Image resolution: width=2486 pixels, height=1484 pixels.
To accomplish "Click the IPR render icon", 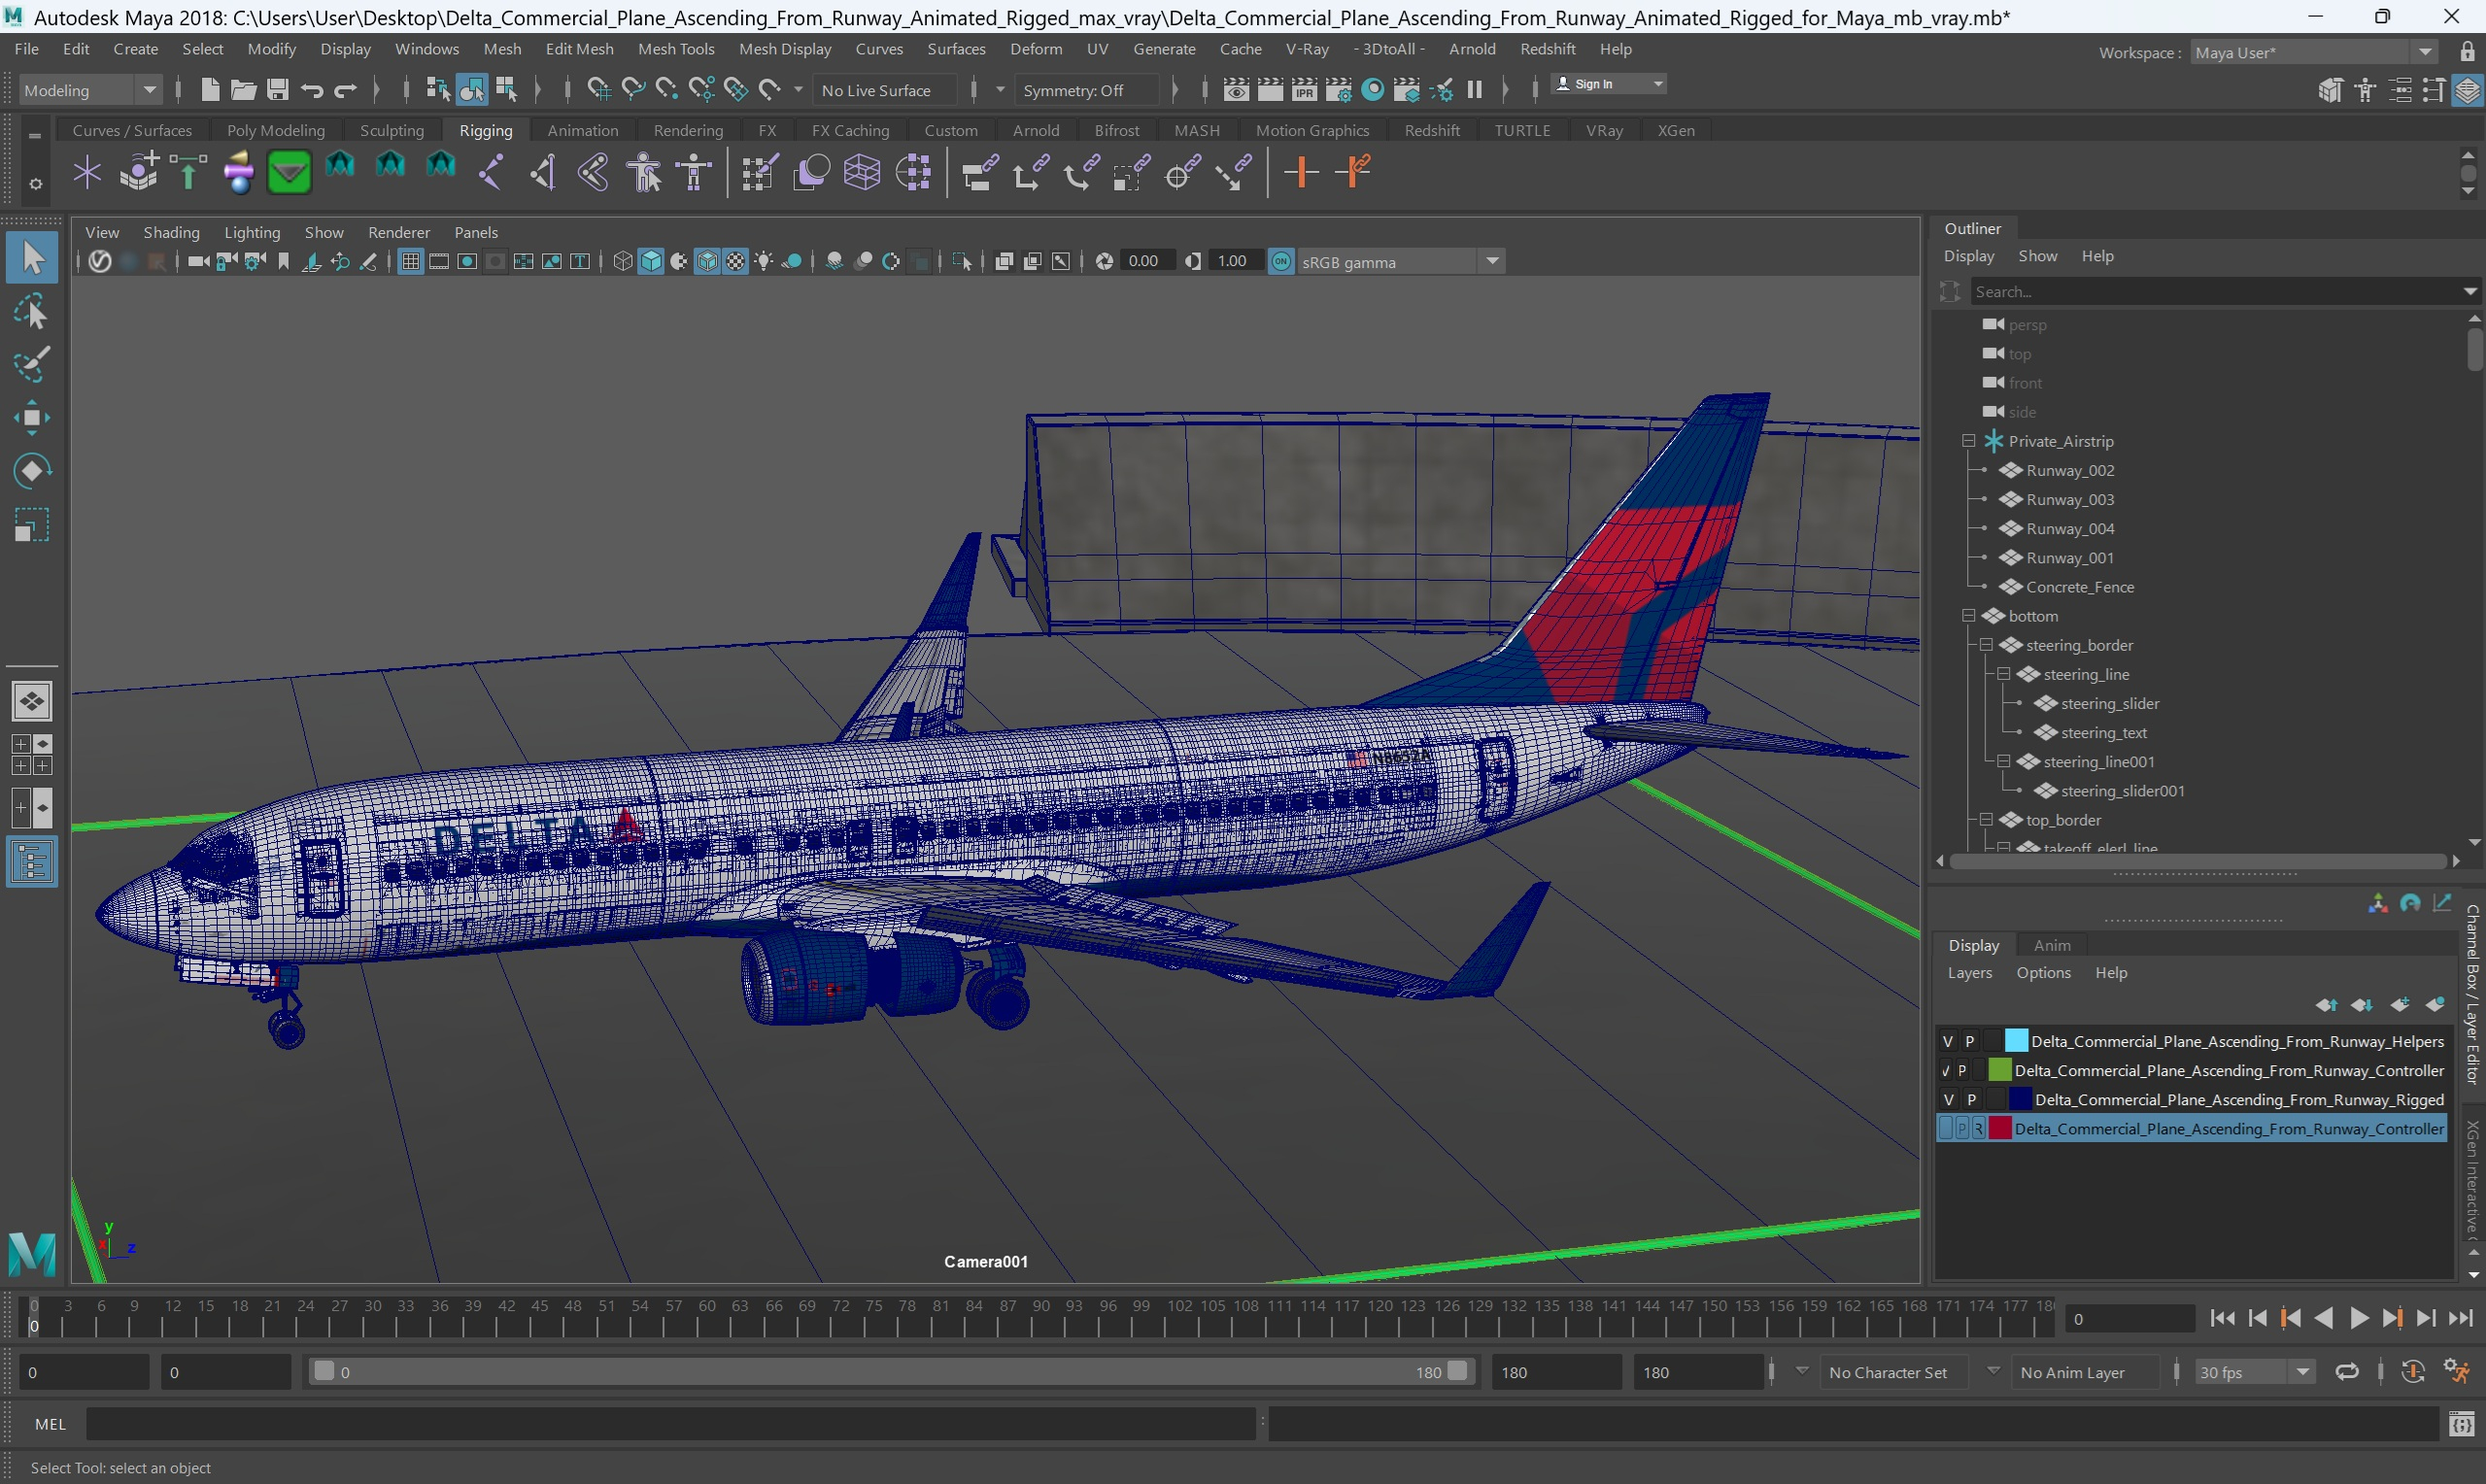I will [1304, 90].
